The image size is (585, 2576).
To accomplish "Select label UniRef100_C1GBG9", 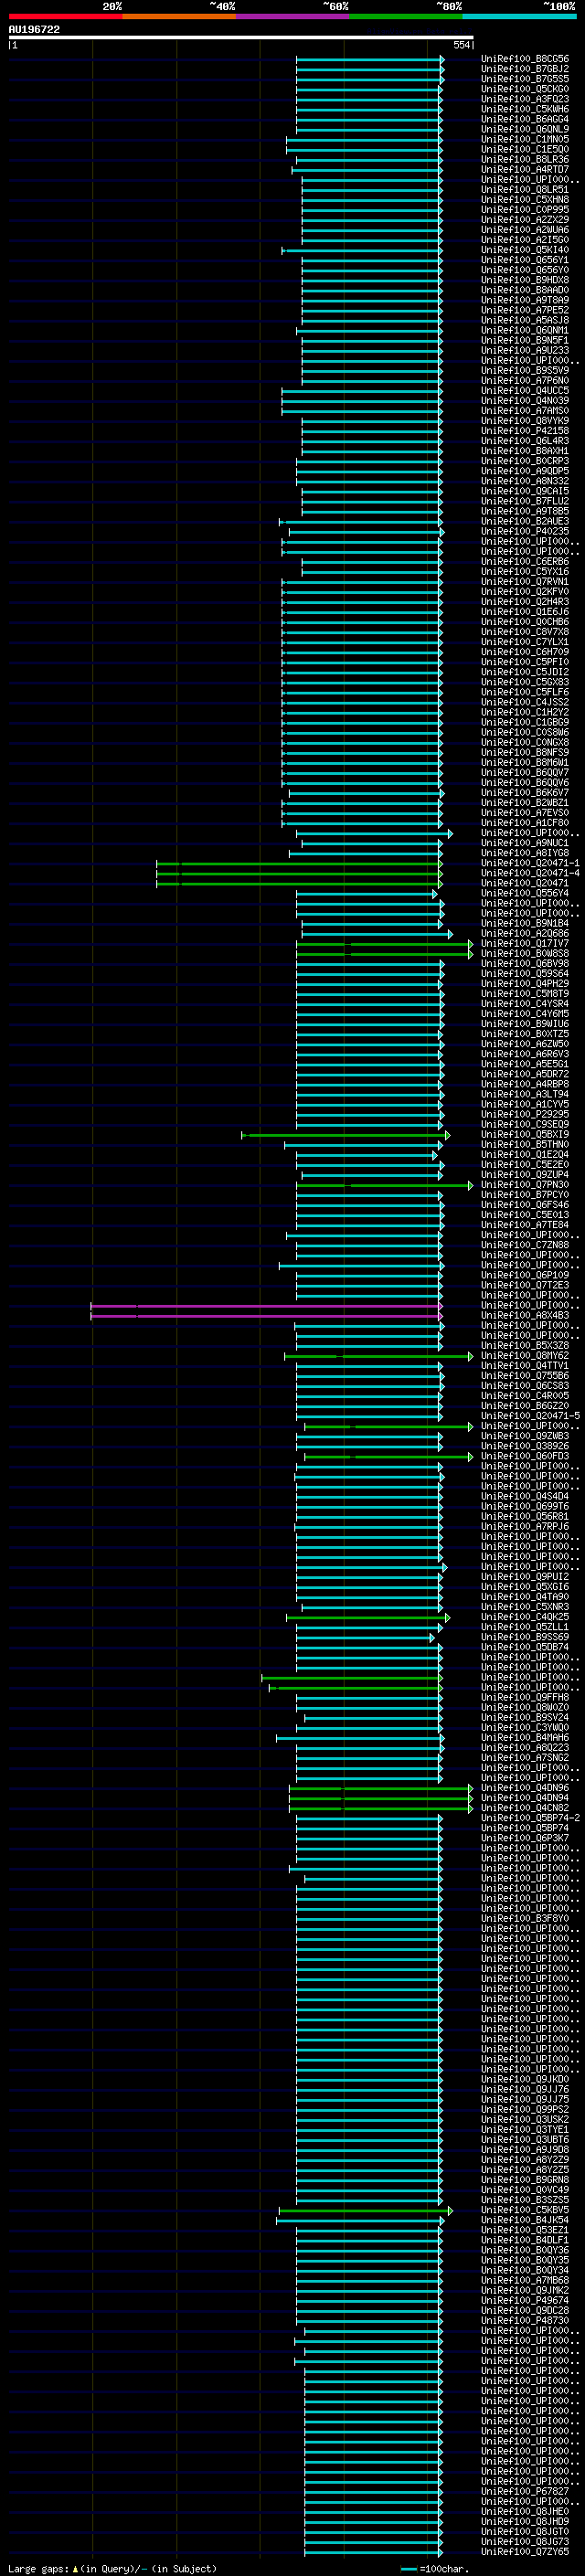I will point(524,722).
